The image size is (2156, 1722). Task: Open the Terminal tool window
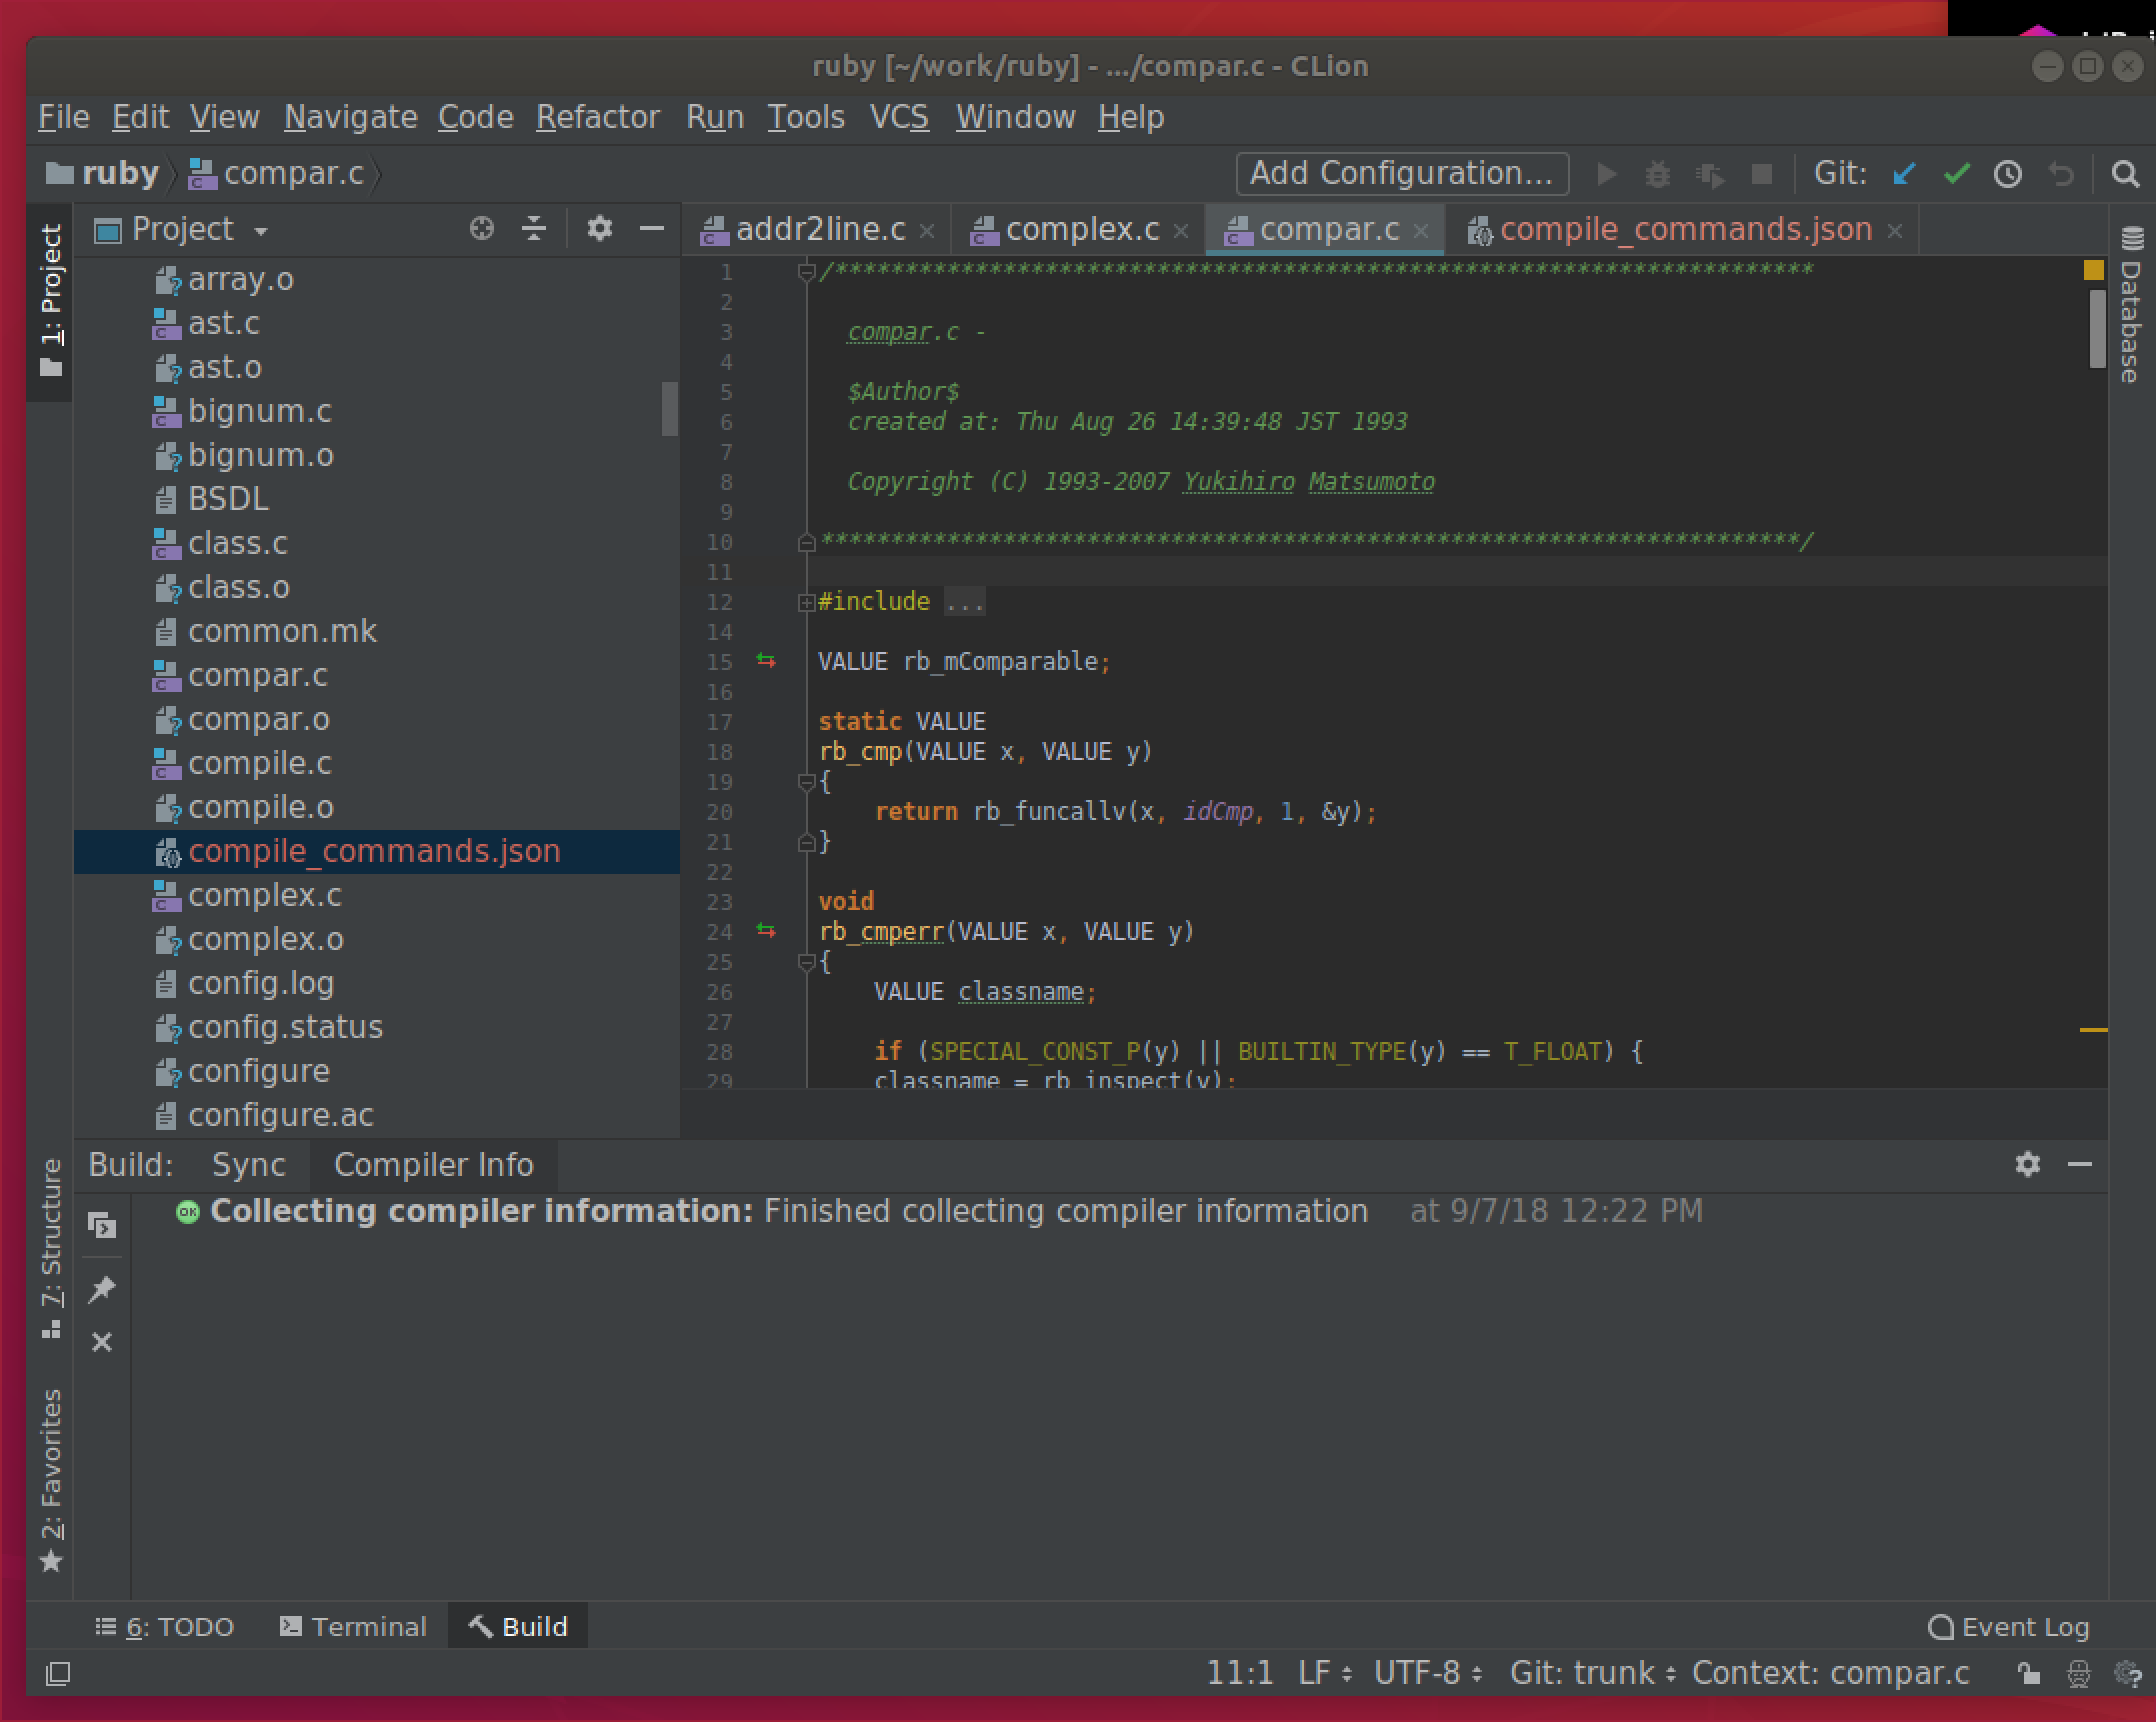tap(354, 1626)
